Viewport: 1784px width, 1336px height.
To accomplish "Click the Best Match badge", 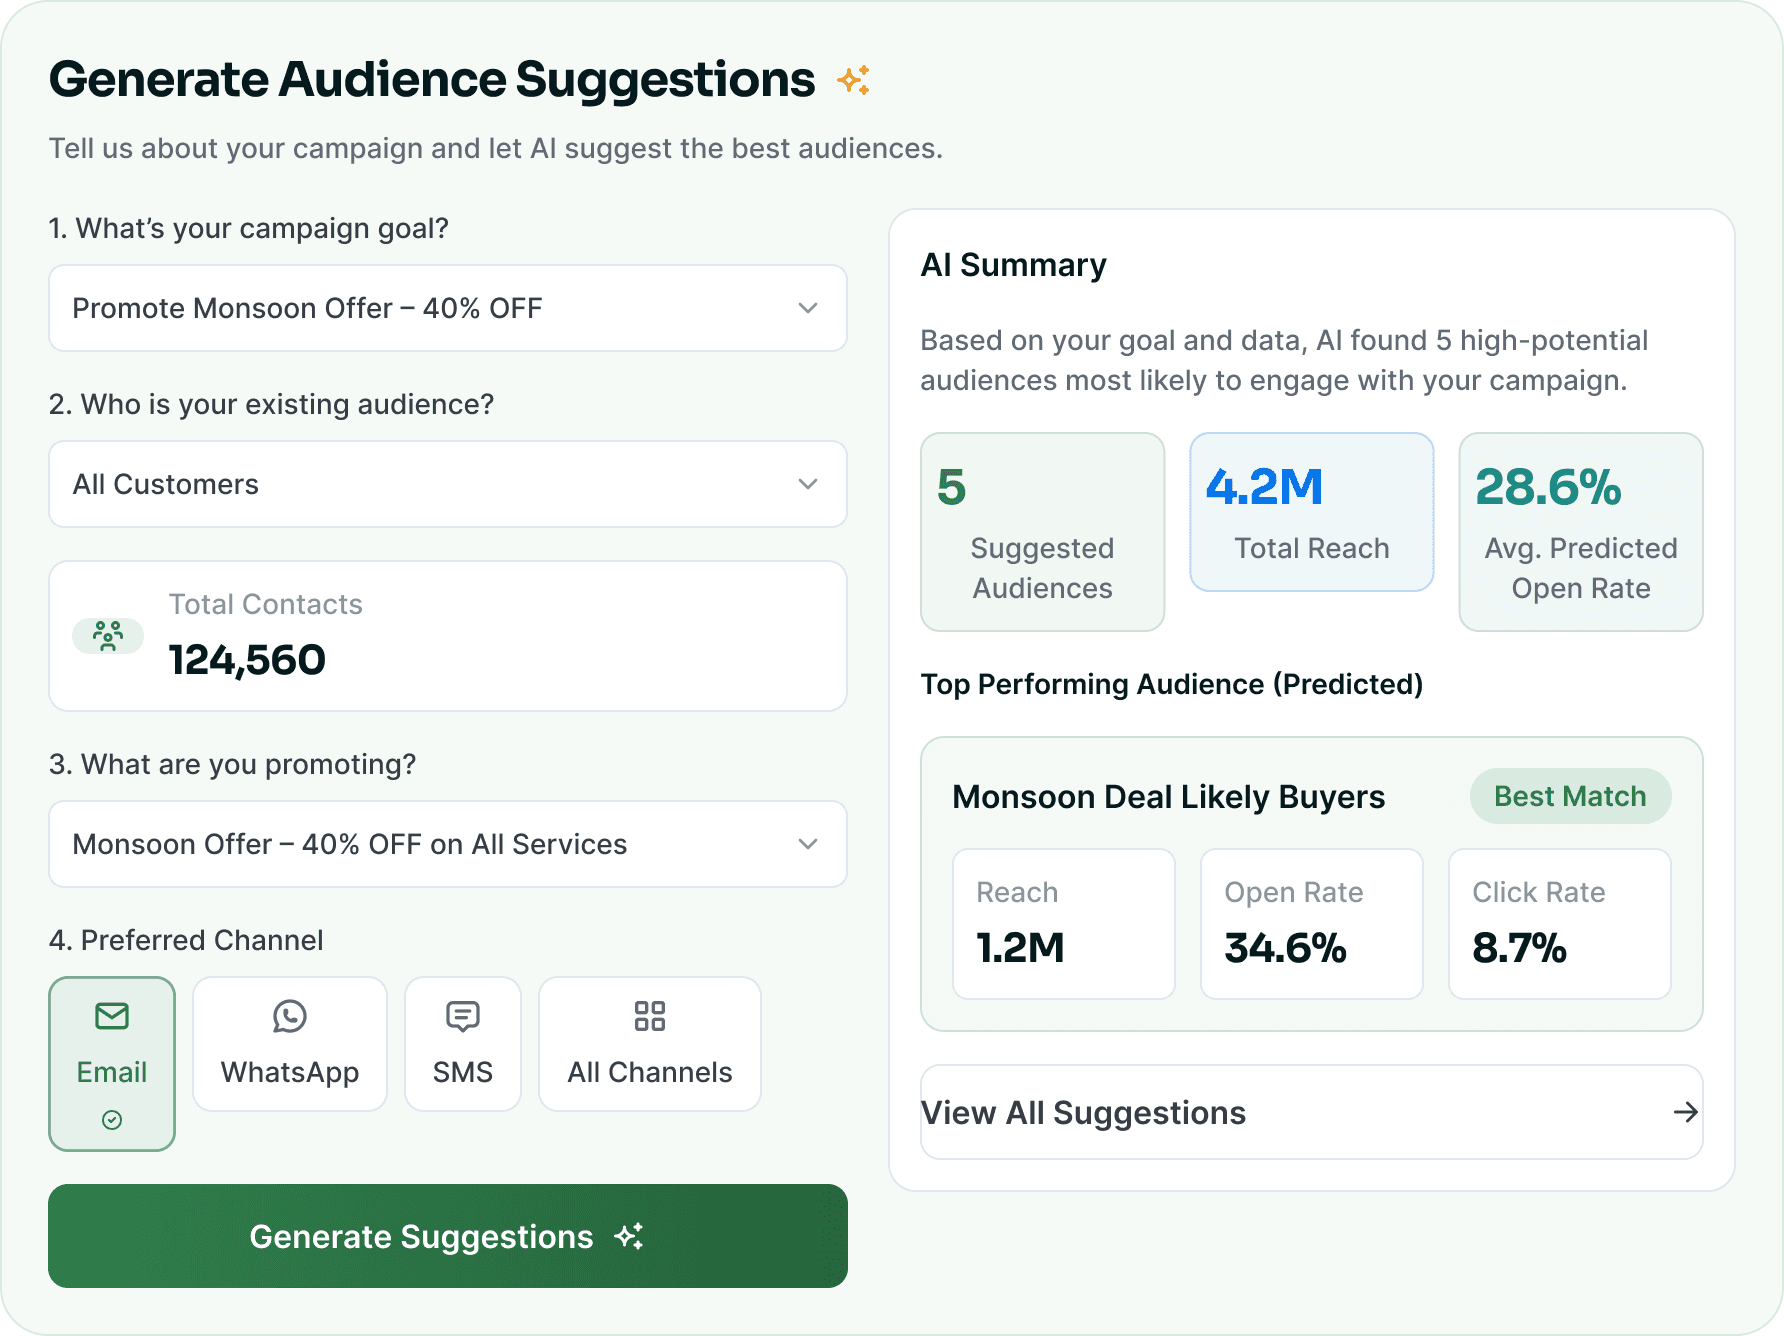I will tap(1570, 796).
